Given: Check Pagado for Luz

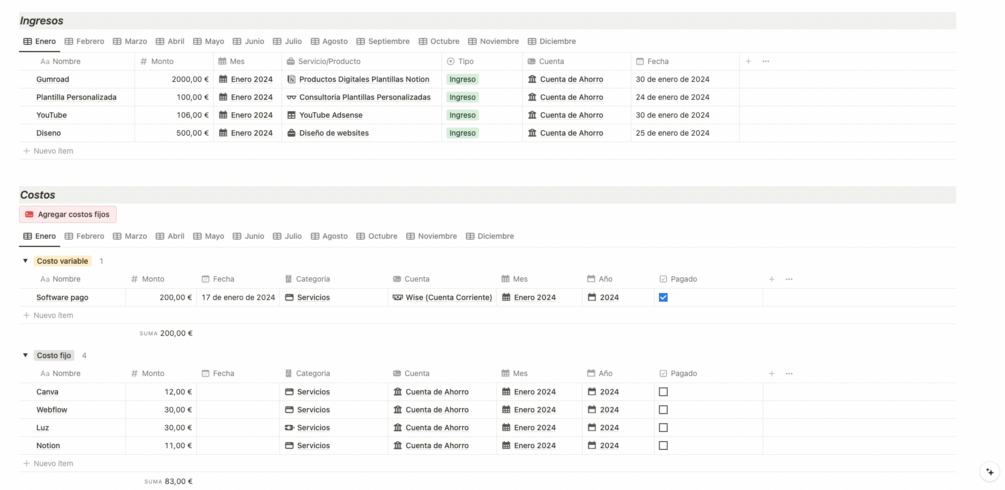Looking at the screenshot, I should coord(663,428).
